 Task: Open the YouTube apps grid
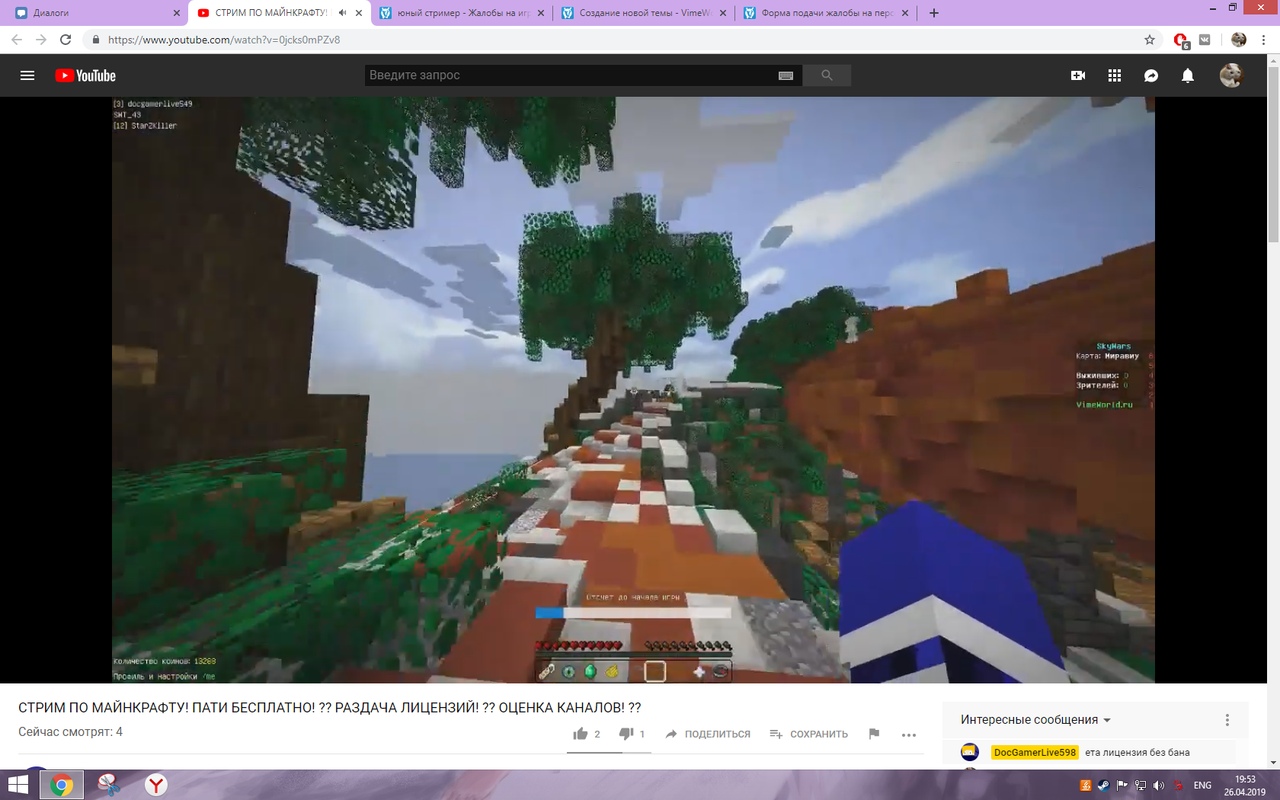coord(1115,76)
